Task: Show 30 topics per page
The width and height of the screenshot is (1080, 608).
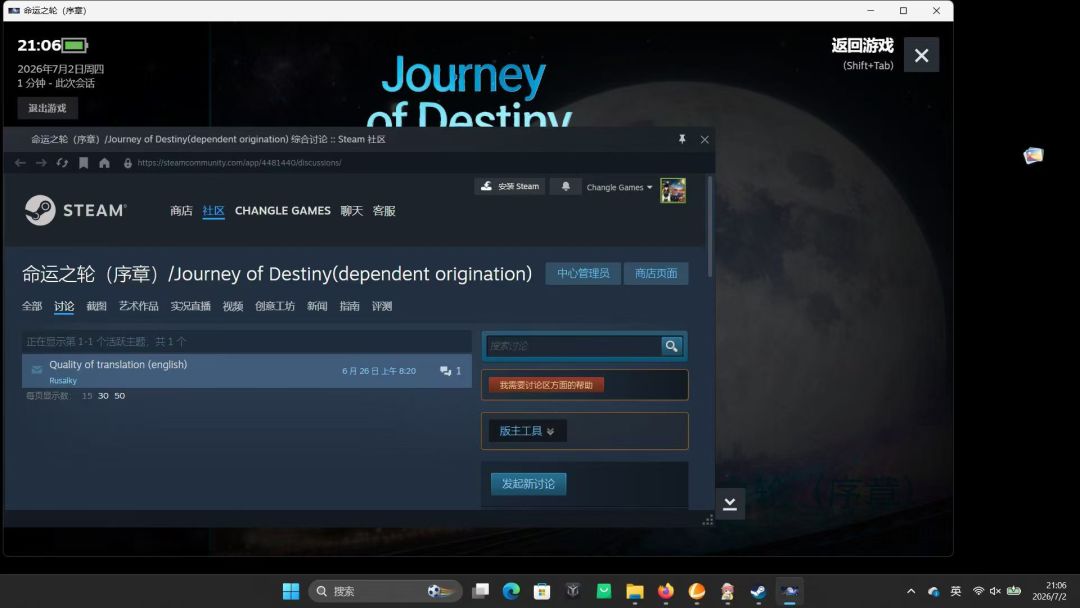Action: pyautogui.click(x=103, y=396)
